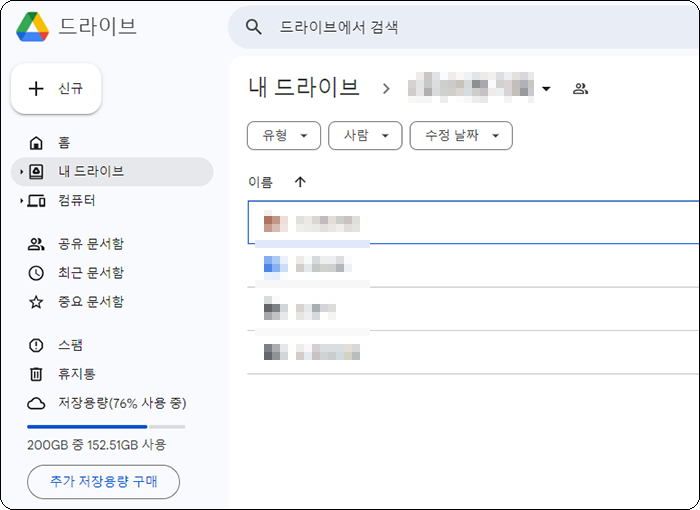Click the clock icon for 최근 문서함
The image size is (700, 510).
pyautogui.click(x=36, y=273)
